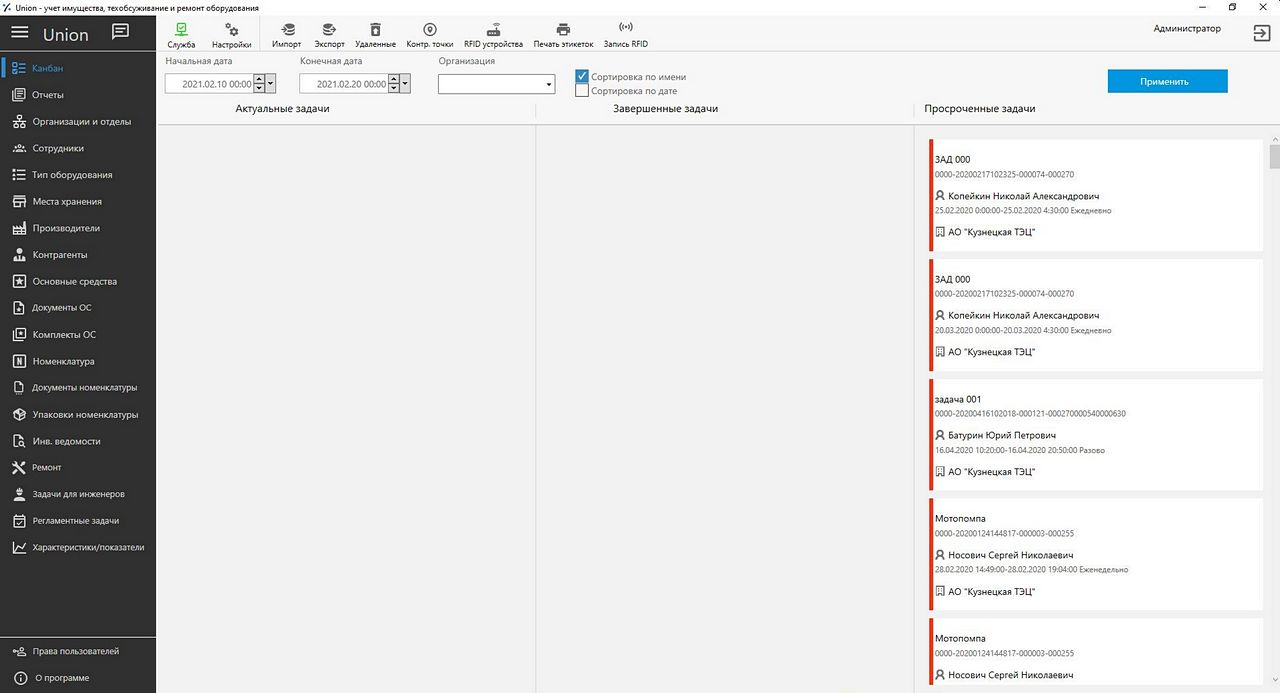Screen dimensions: 1280x693
Task: Decrement Конечная дата spinner down
Action: 394,90
